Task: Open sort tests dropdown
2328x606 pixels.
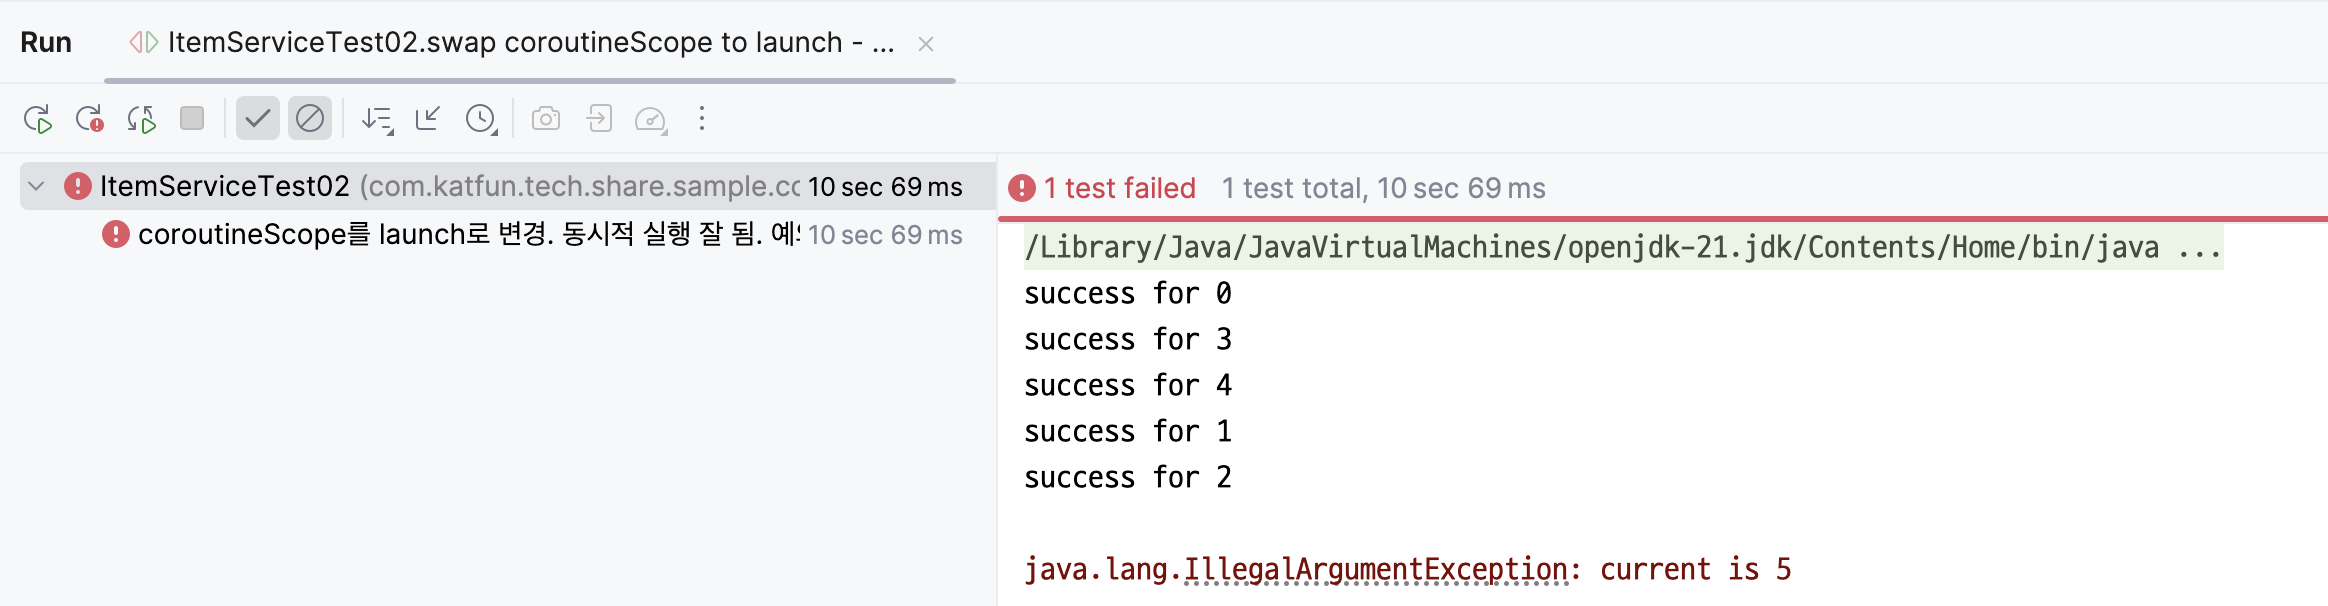Action: coord(378,119)
